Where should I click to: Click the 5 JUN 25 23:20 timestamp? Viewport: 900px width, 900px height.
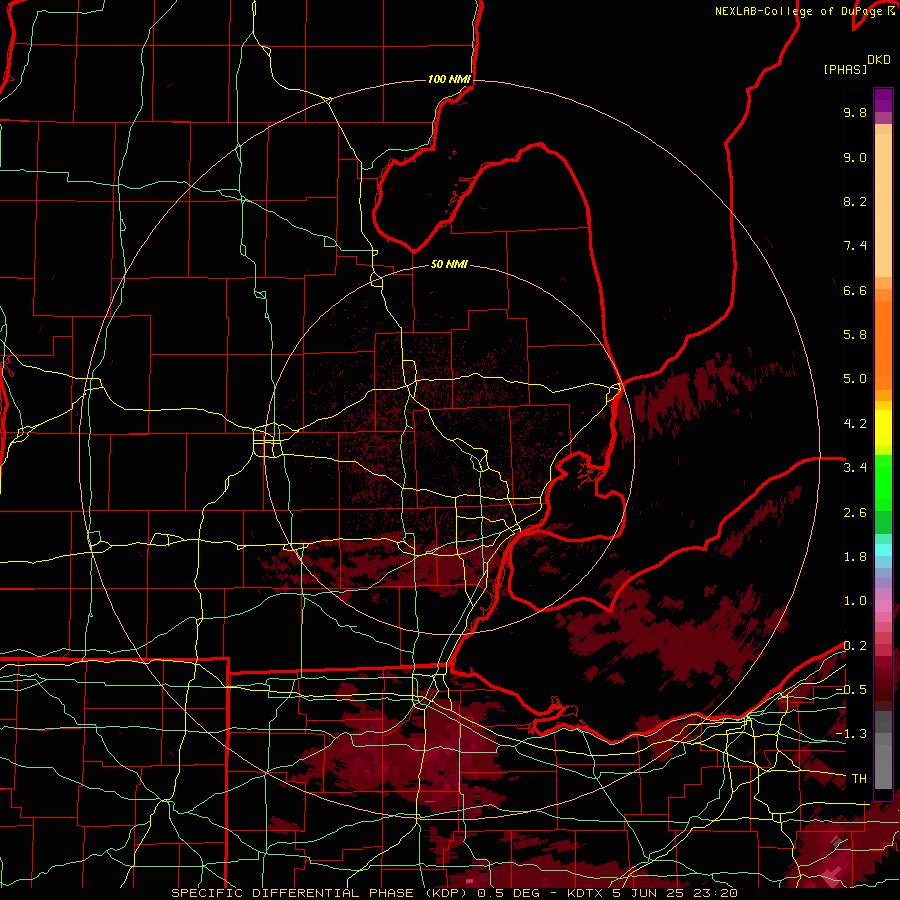coord(674,893)
